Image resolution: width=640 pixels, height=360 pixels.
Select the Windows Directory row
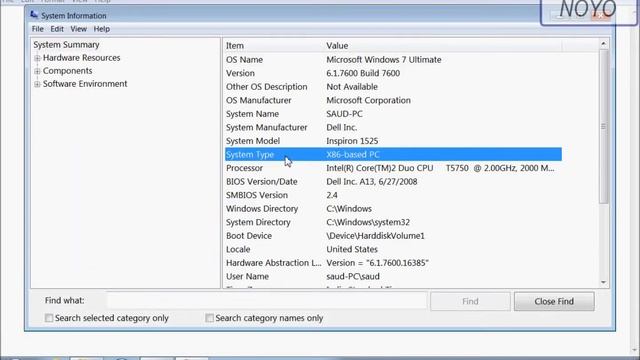[393, 209]
